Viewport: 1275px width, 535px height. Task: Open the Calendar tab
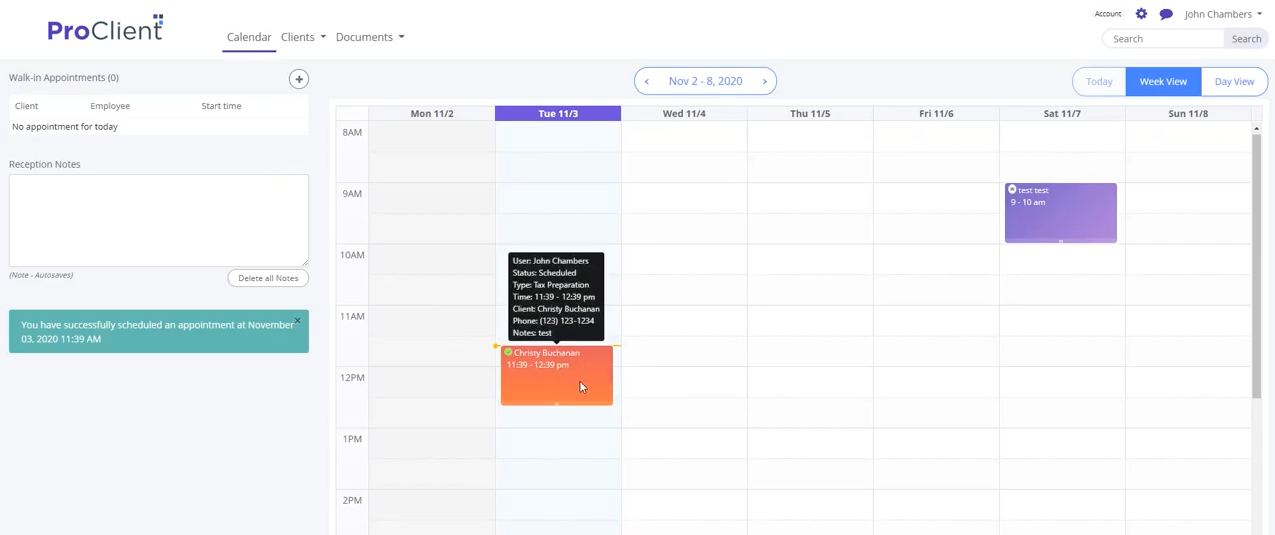249,37
